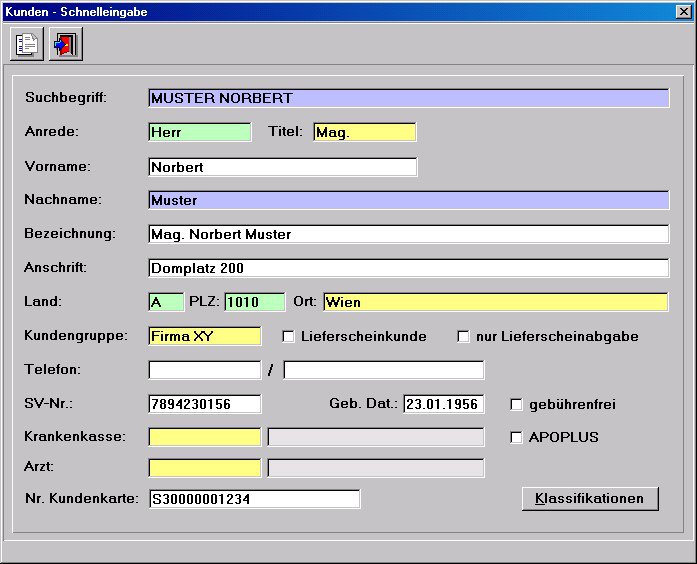This screenshot has height=564, width=697.
Task: Tick the nur Lieferscheinabgabe checkbox
Action: coord(463,336)
